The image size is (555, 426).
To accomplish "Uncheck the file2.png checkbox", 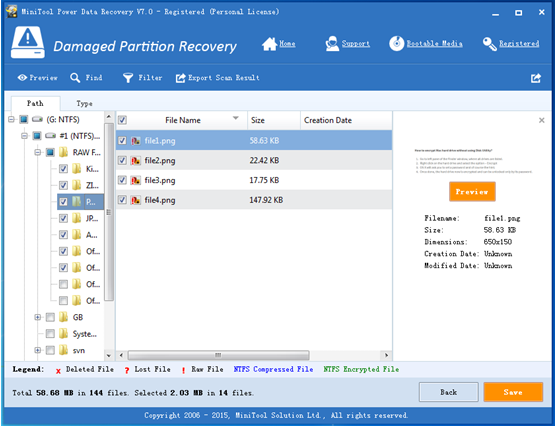I will point(122,161).
